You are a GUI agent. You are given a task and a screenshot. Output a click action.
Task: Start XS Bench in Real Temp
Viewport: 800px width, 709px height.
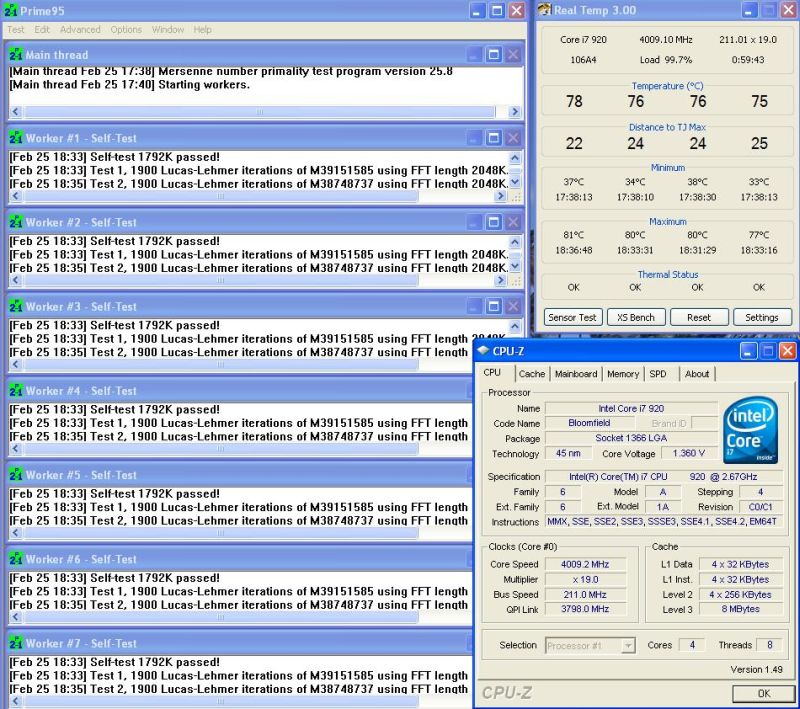coord(636,317)
